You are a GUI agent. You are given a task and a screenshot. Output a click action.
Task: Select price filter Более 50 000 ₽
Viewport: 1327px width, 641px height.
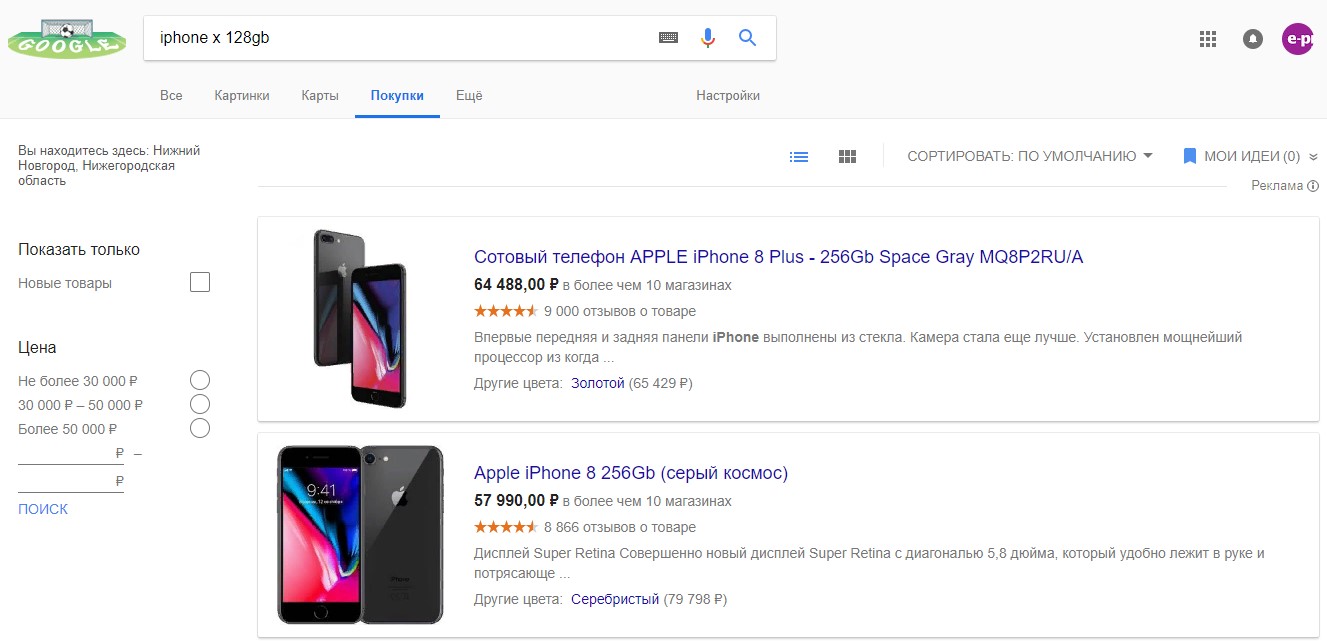point(200,428)
